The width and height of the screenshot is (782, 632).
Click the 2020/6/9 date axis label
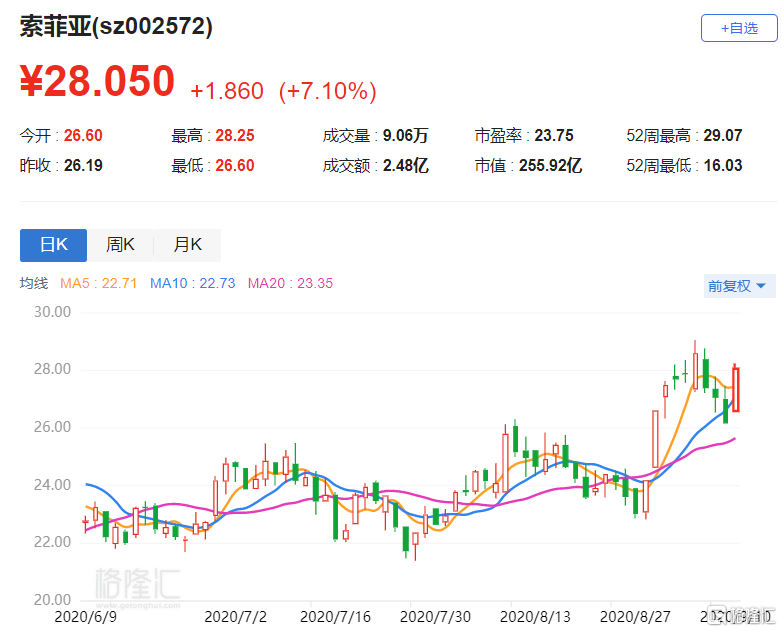85,617
